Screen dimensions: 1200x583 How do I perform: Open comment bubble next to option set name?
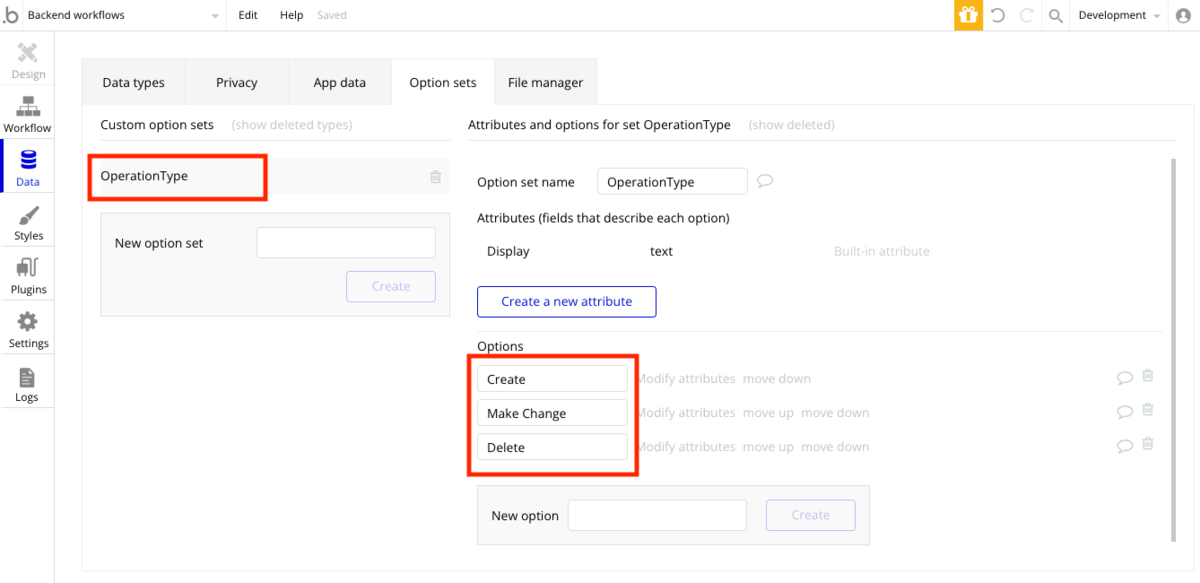765,181
